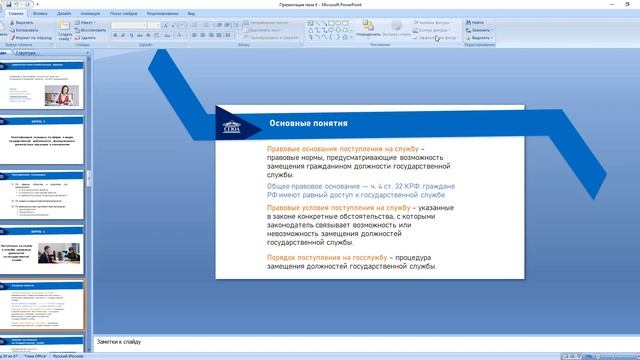This screenshot has height=360, width=640.
Task: Toggle Underline formatting
Action: pos(131,36)
